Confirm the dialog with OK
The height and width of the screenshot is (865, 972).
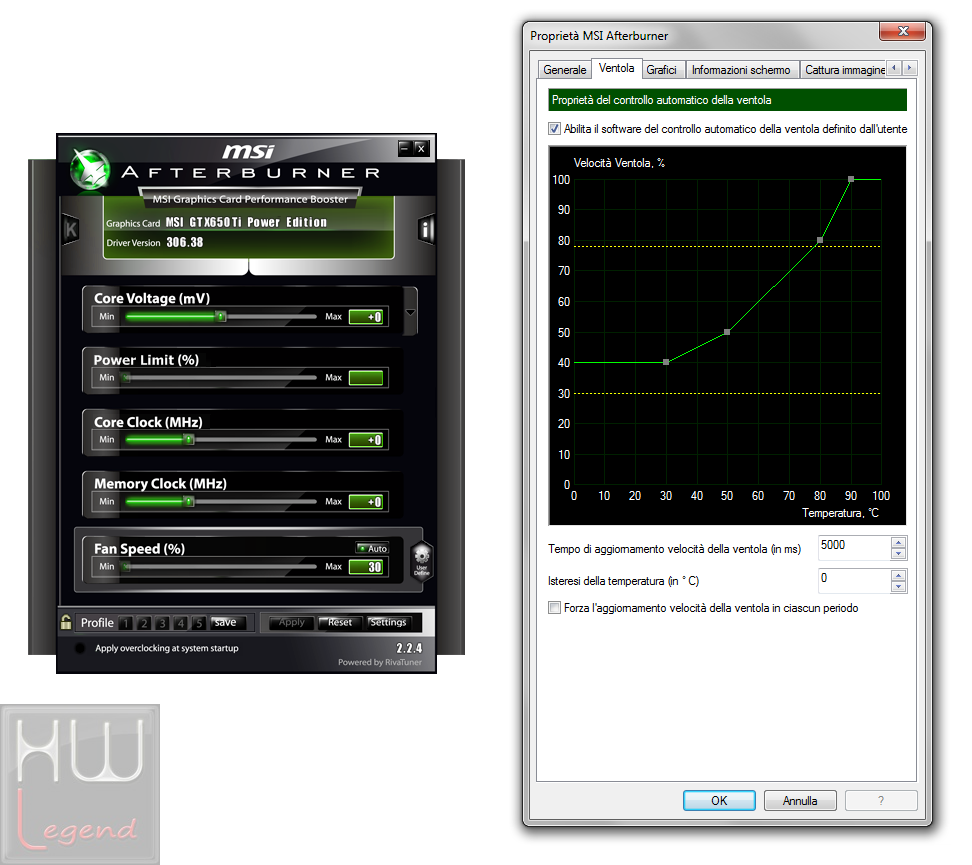click(719, 801)
